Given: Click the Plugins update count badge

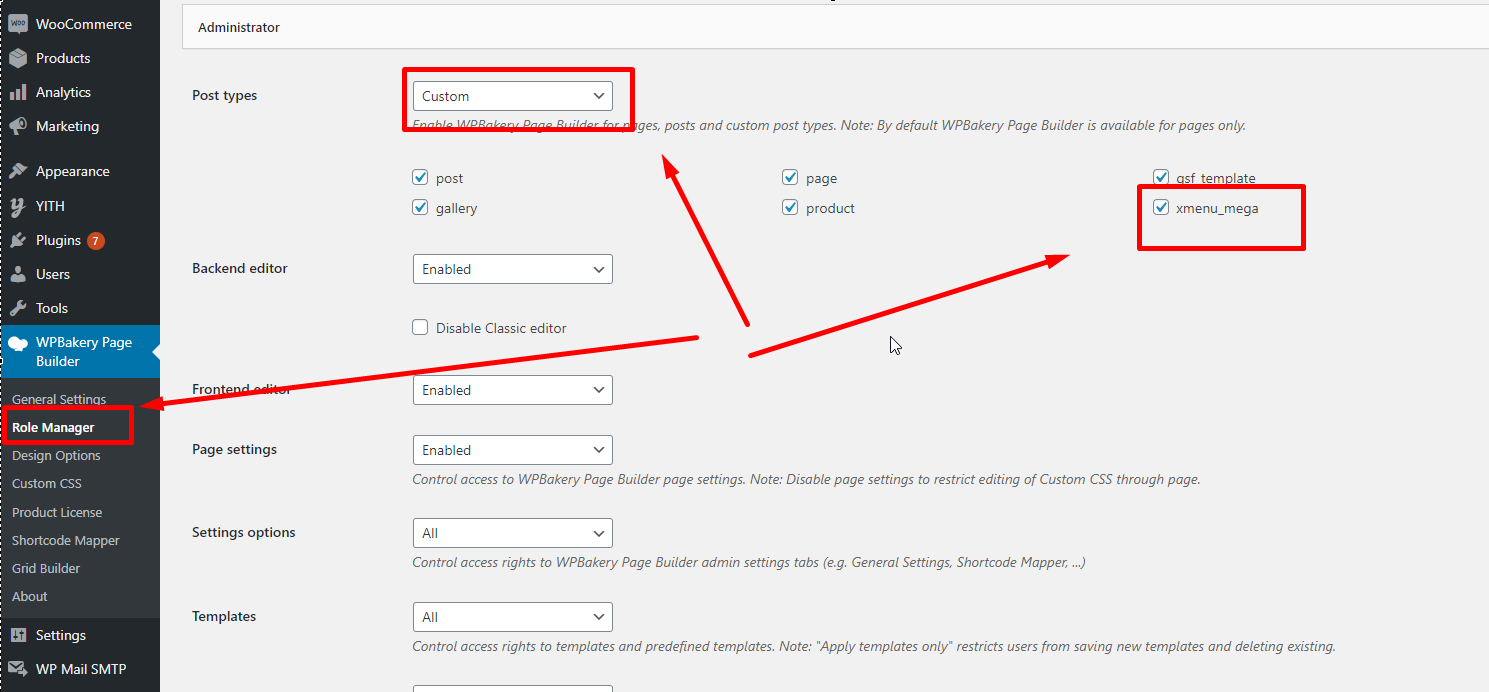Looking at the screenshot, I should 96,241.
